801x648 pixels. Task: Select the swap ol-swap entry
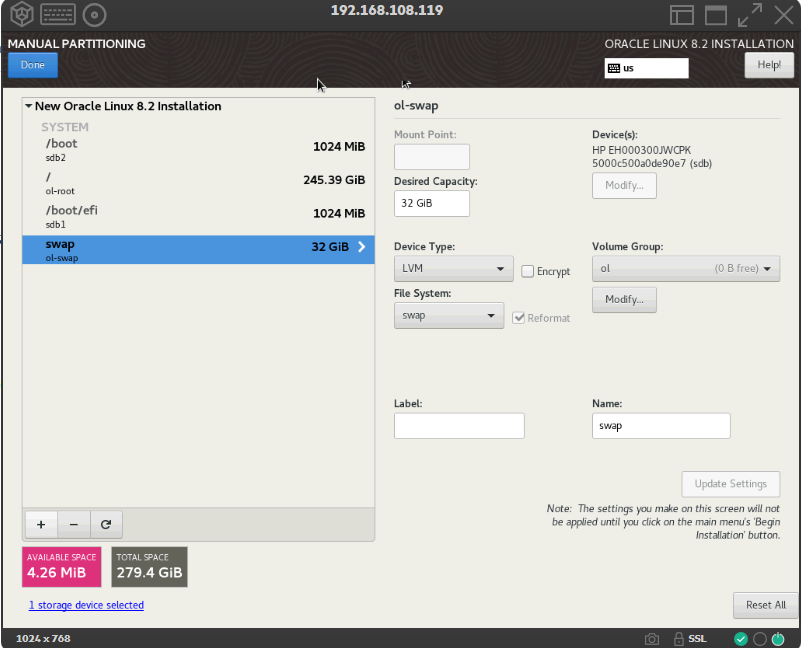click(x=198, y=250)
